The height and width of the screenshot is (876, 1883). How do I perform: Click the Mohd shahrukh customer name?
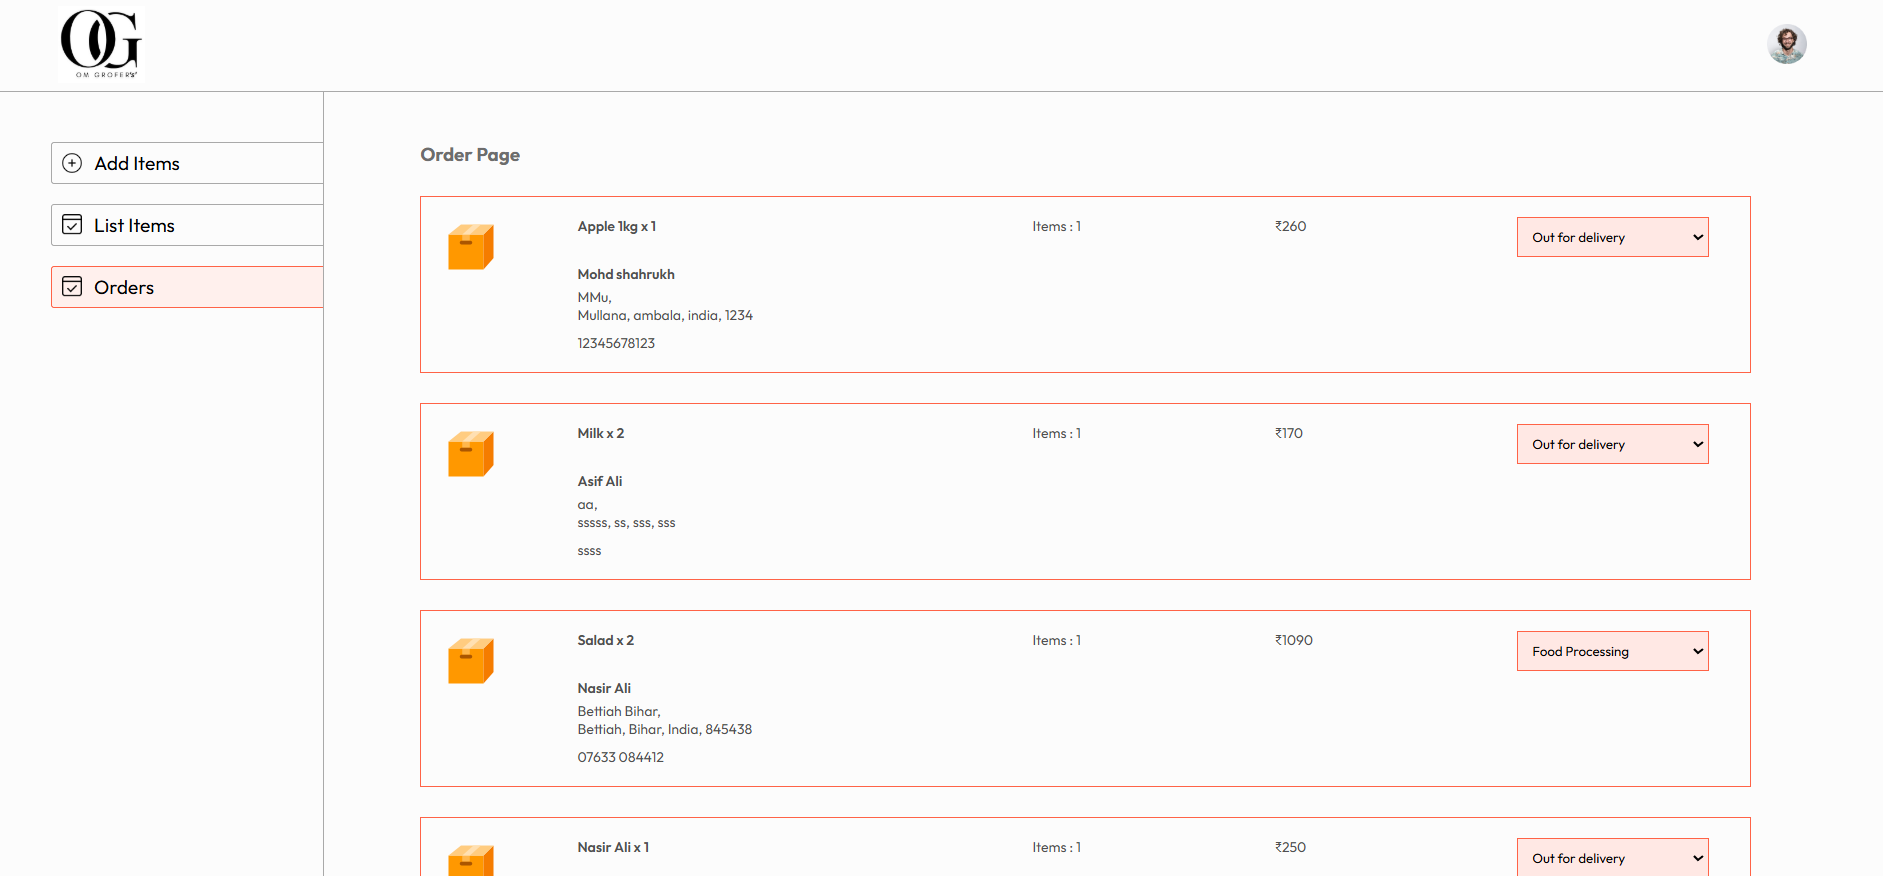click(626, 274)
